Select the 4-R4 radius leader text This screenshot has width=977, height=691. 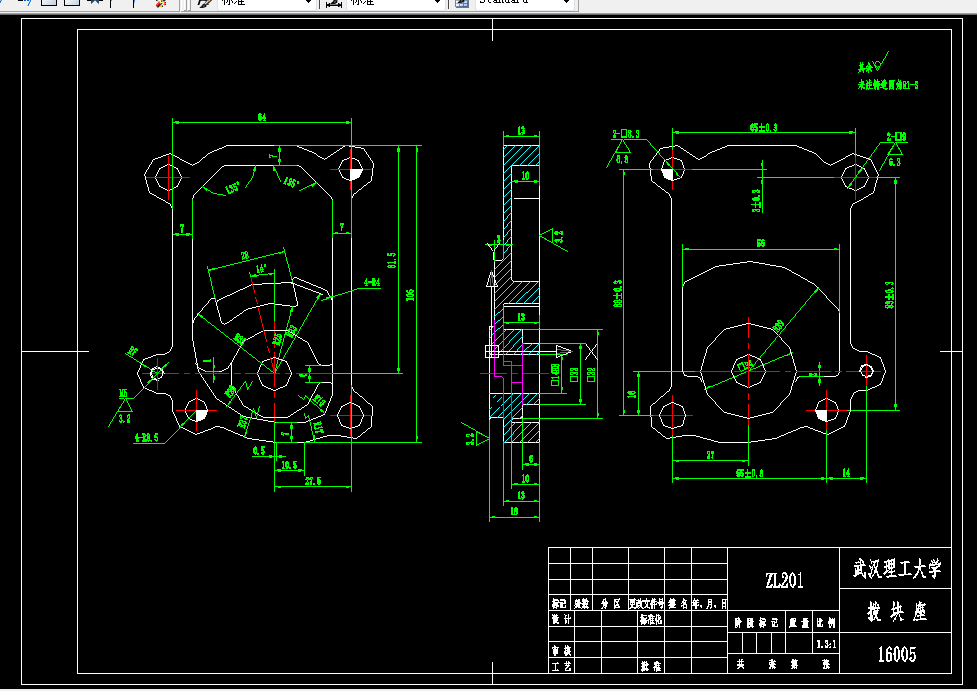click(372, 282)
